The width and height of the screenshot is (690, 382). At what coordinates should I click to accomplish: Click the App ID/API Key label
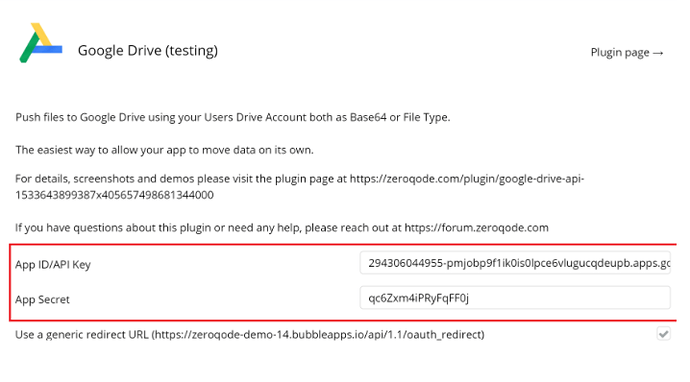pyautogui.click(x=53, y=264)
